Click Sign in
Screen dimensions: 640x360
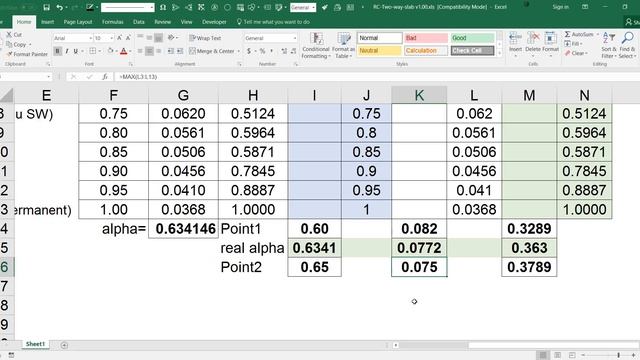pos(560,7)
